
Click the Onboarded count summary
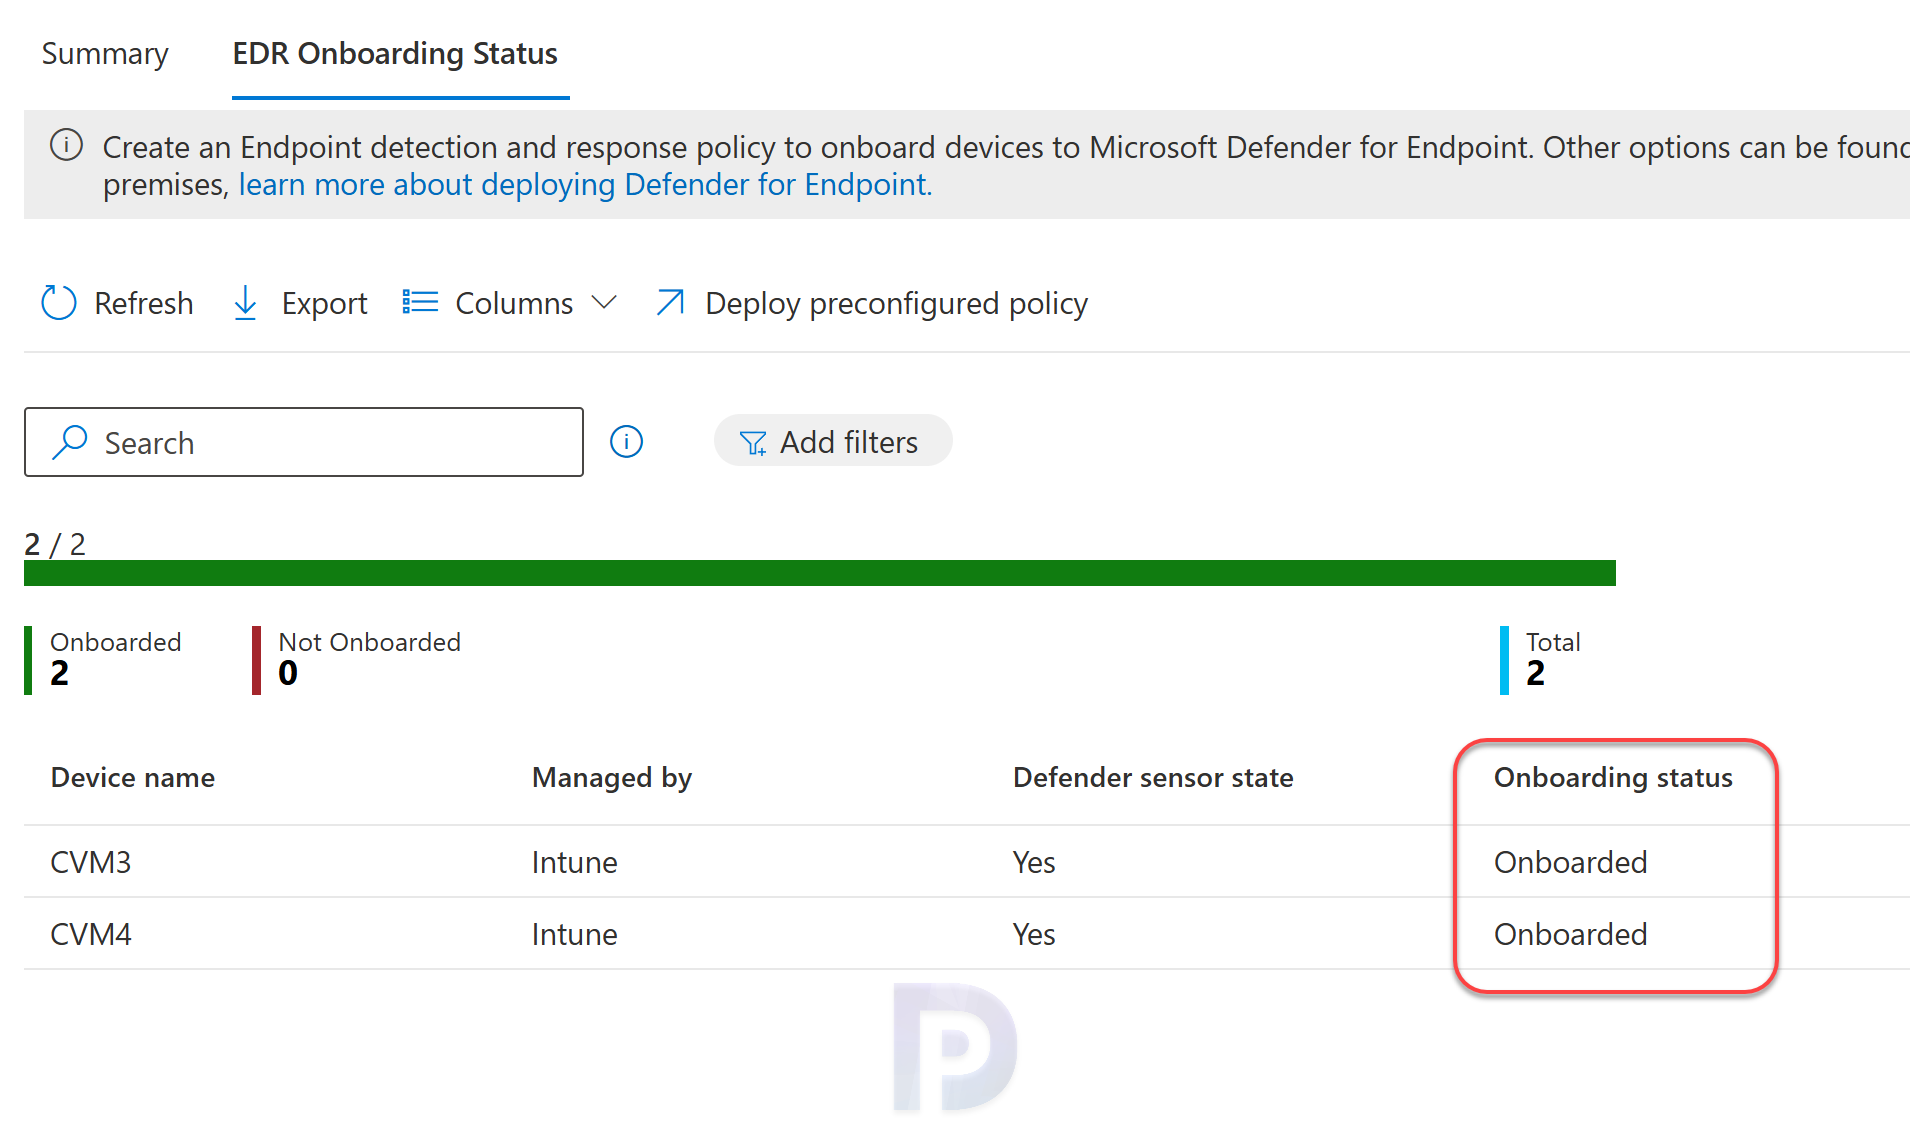104,659
